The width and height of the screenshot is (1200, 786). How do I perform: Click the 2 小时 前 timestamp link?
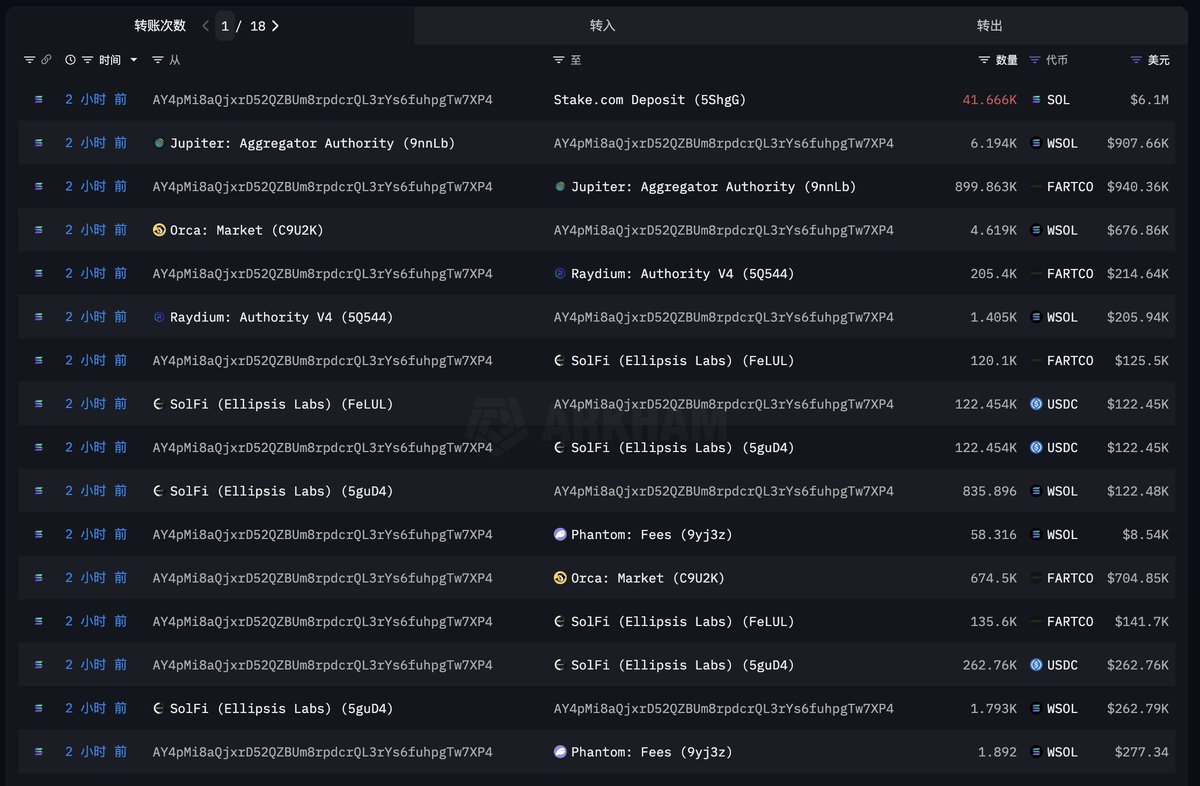pos(97,100)
